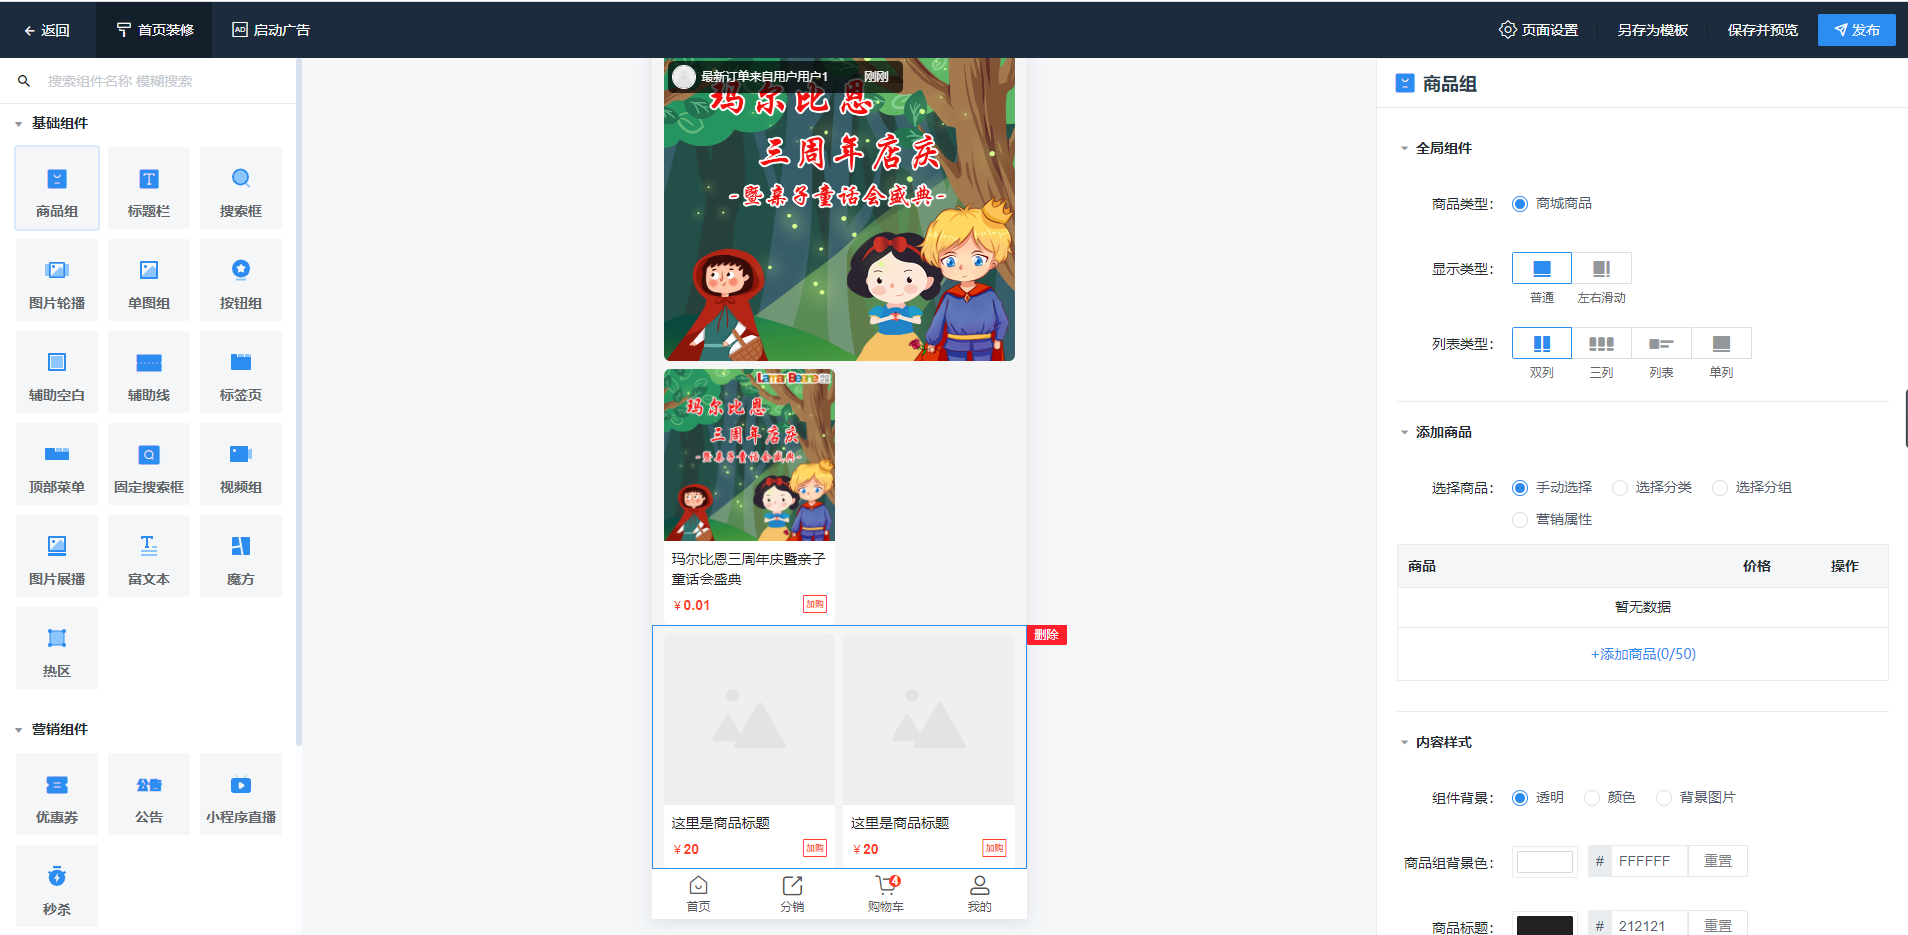Screen dimensions: 1908x935
Task: Set list type to 列表
Action: point(1662,343)
